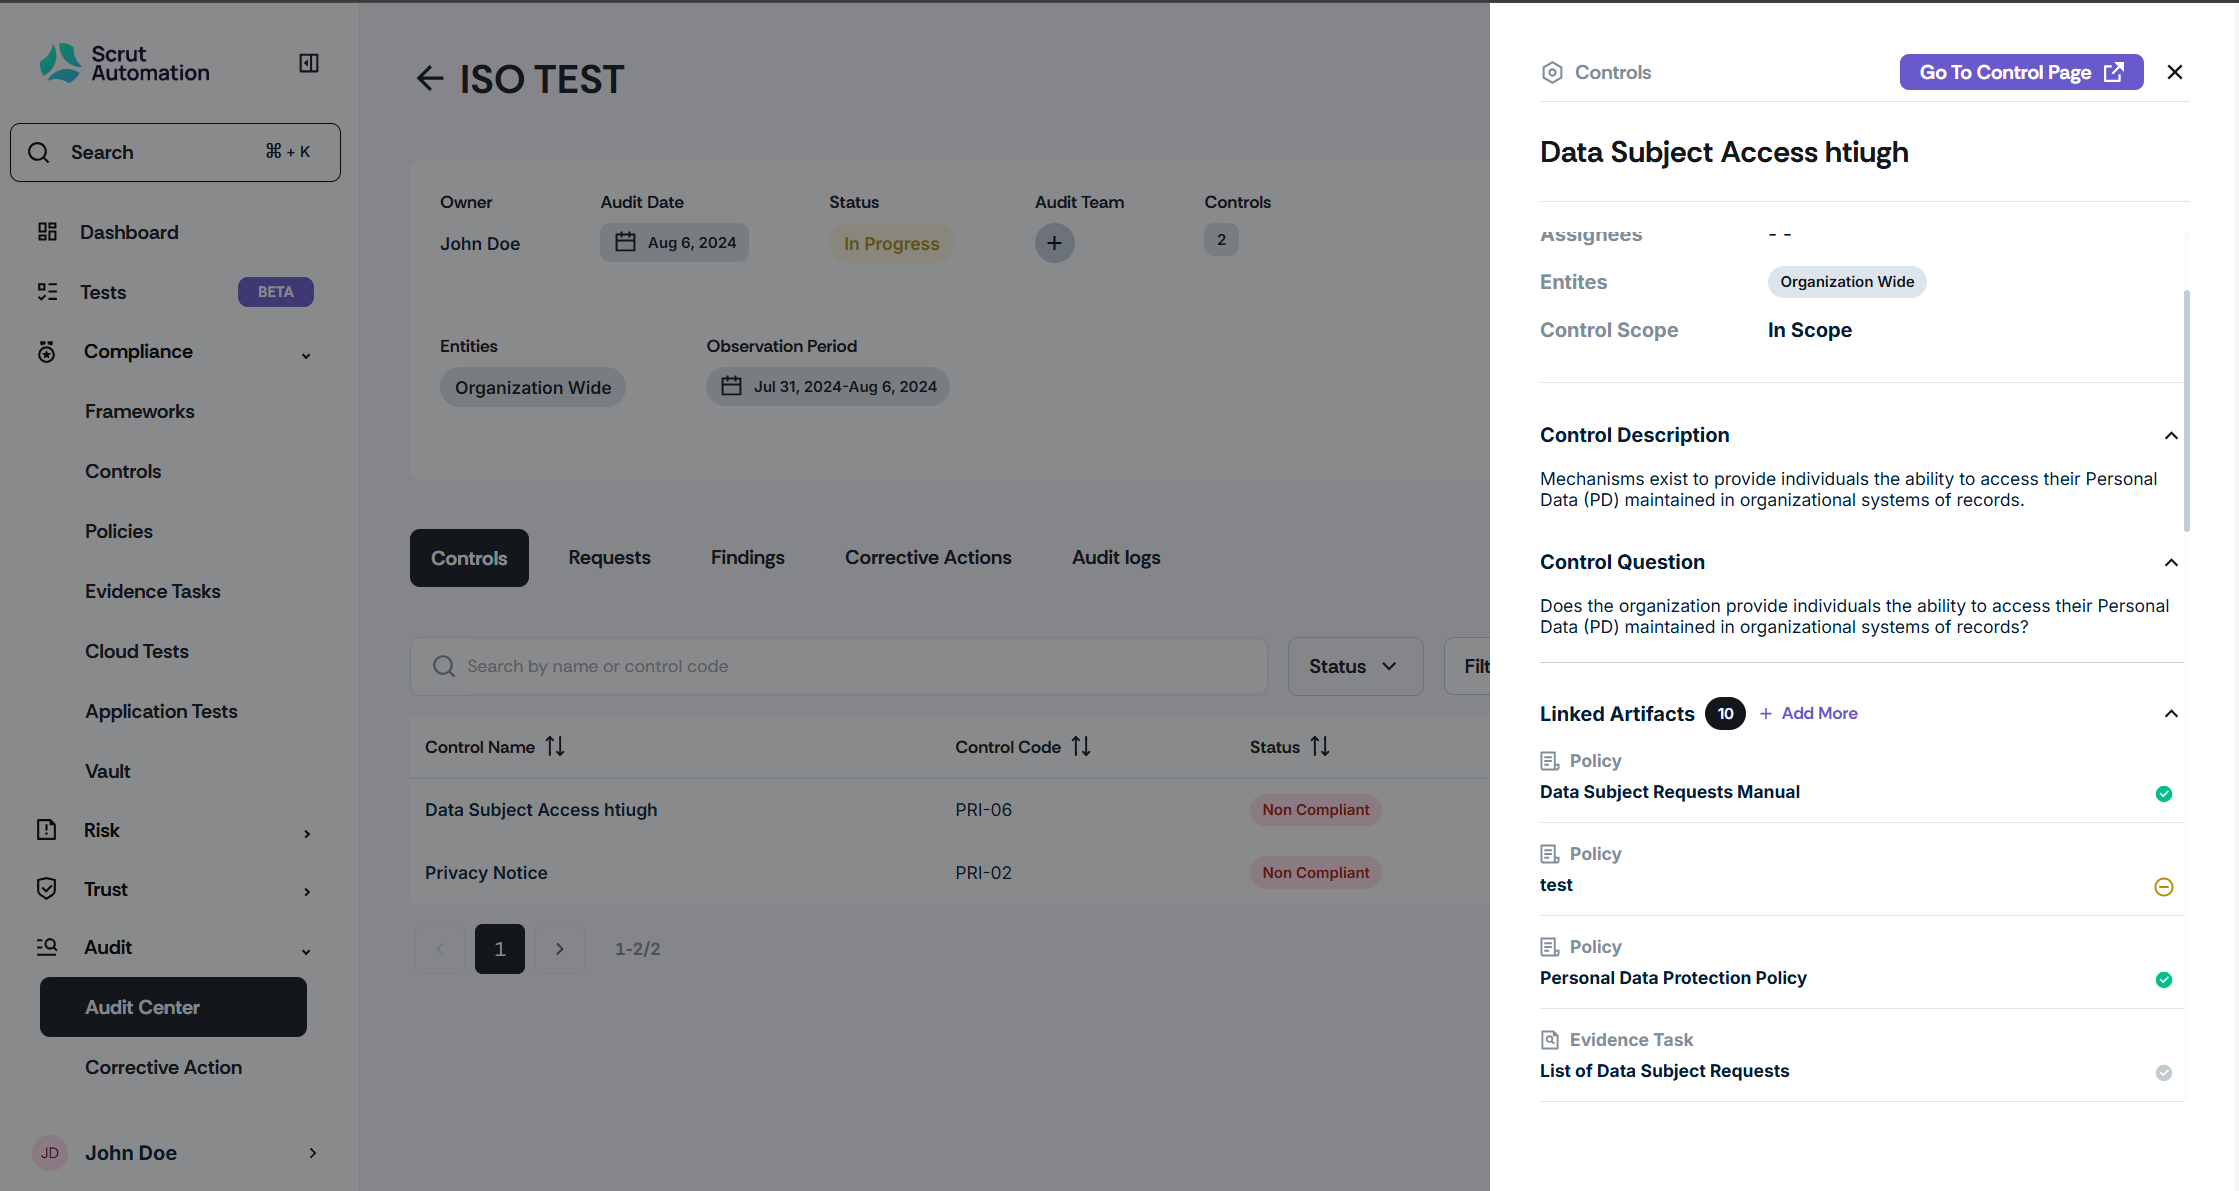Click the Audit sidebar icon
The width and height of the screenshot is (2239, 1191).
[47, 947]
